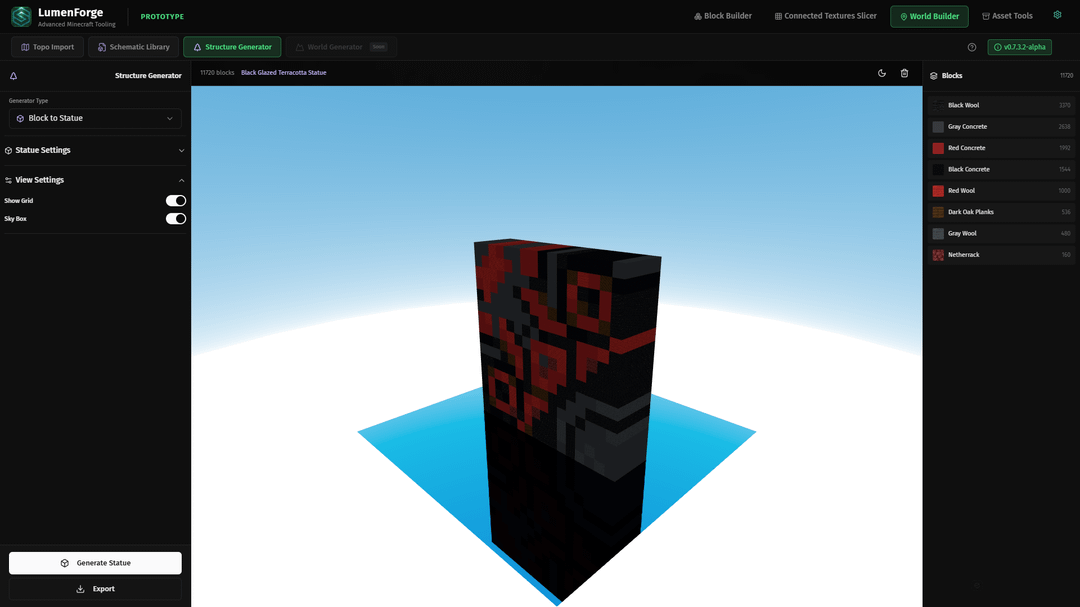Click the LumenForge logo icon
This screenshot has height=607, width=1080.
21,16
